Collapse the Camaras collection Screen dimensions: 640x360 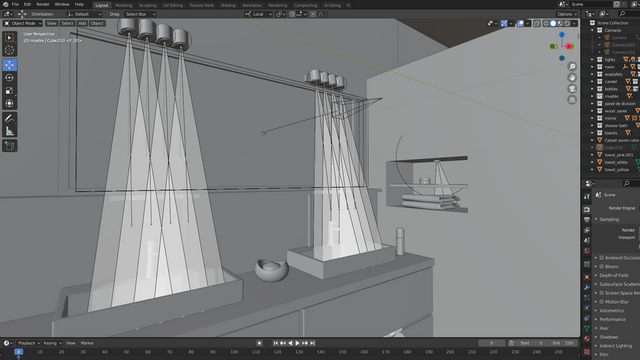592,30
